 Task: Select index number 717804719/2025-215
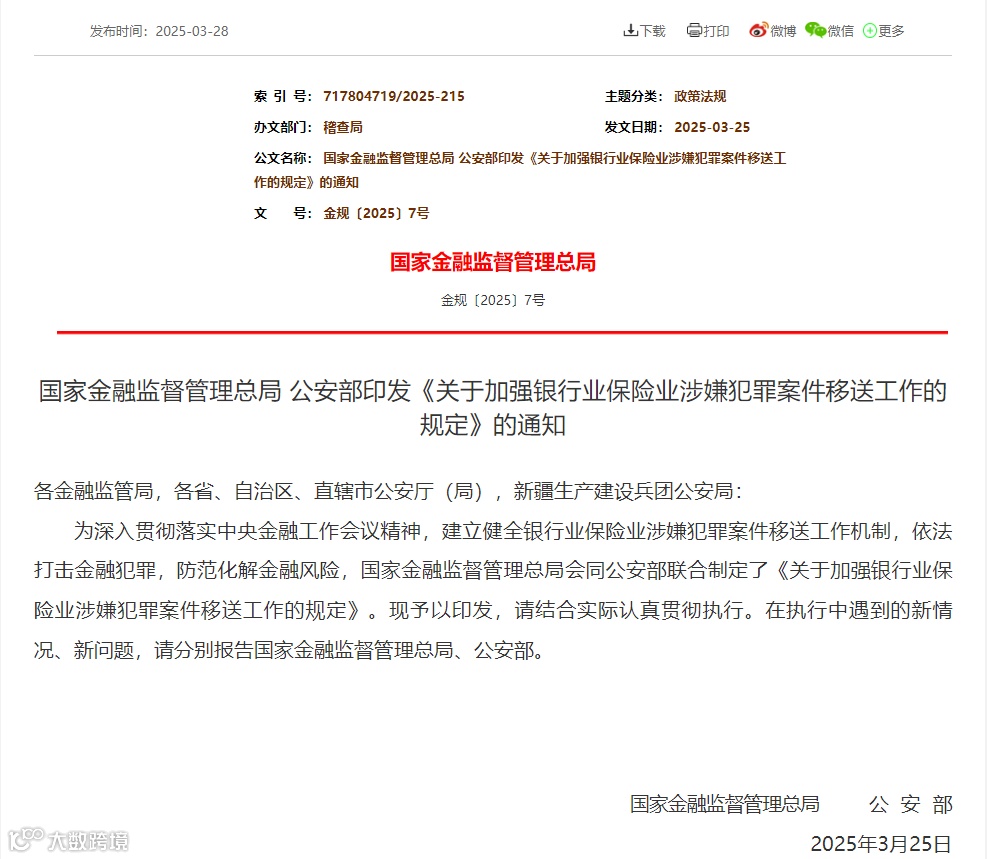pos(393,96)
